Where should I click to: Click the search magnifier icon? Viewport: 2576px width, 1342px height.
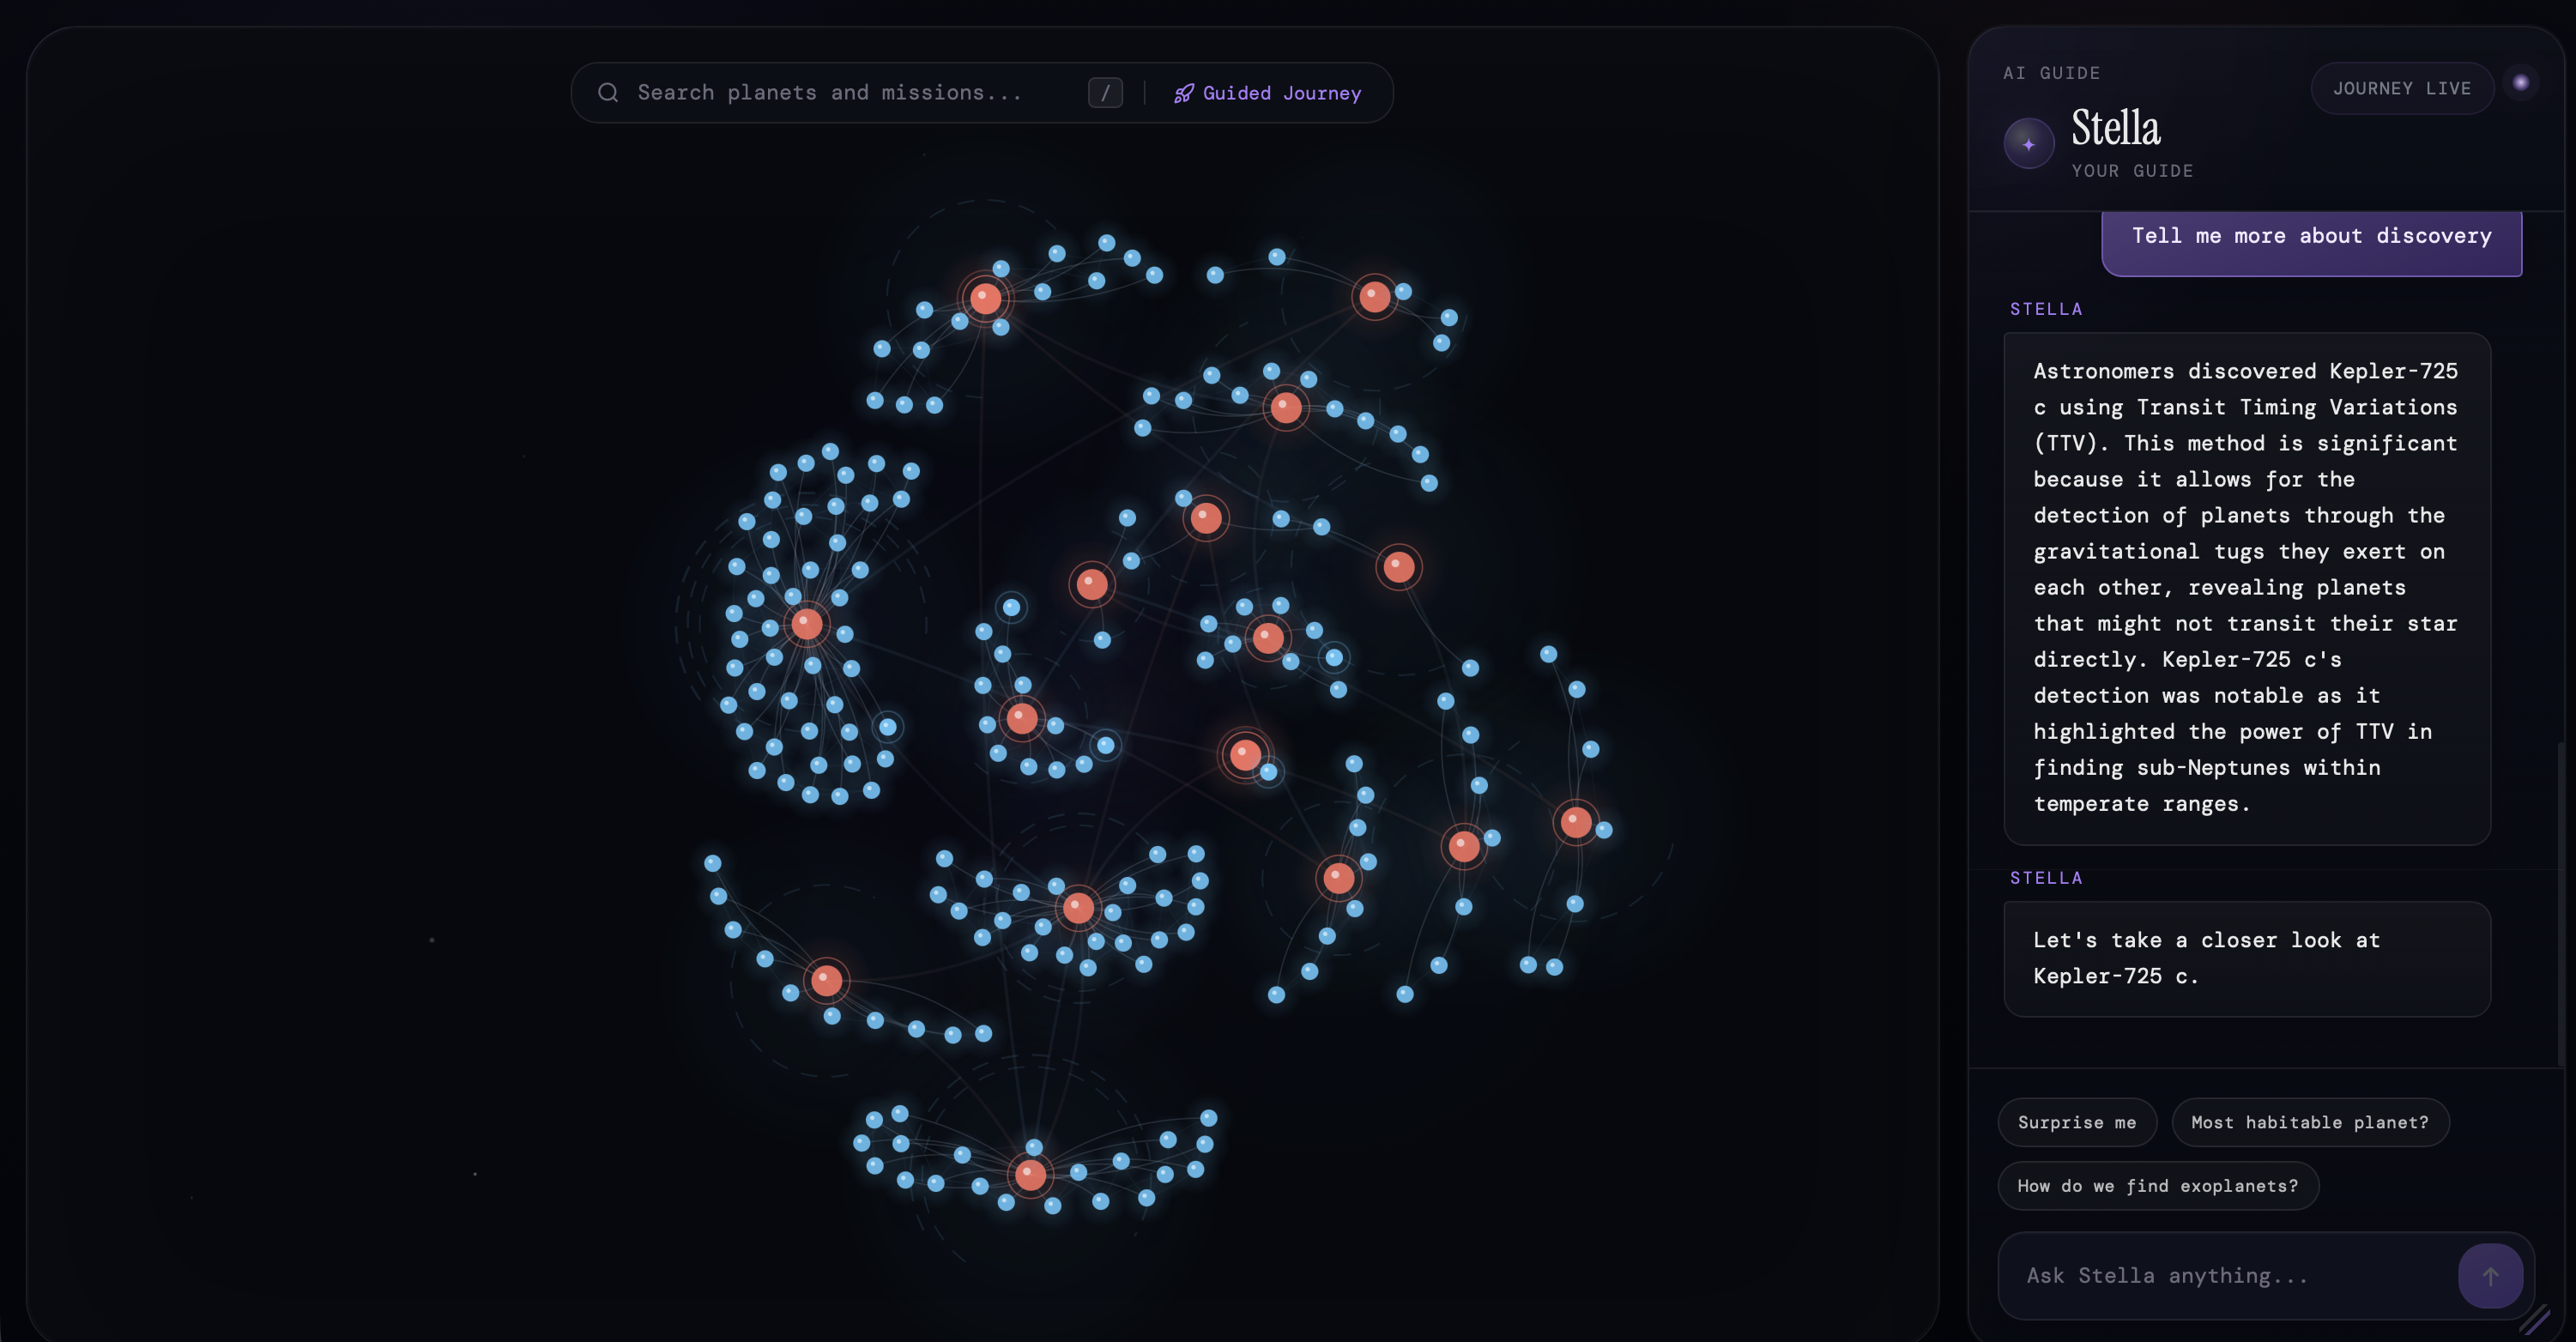[x=608, y=93]
